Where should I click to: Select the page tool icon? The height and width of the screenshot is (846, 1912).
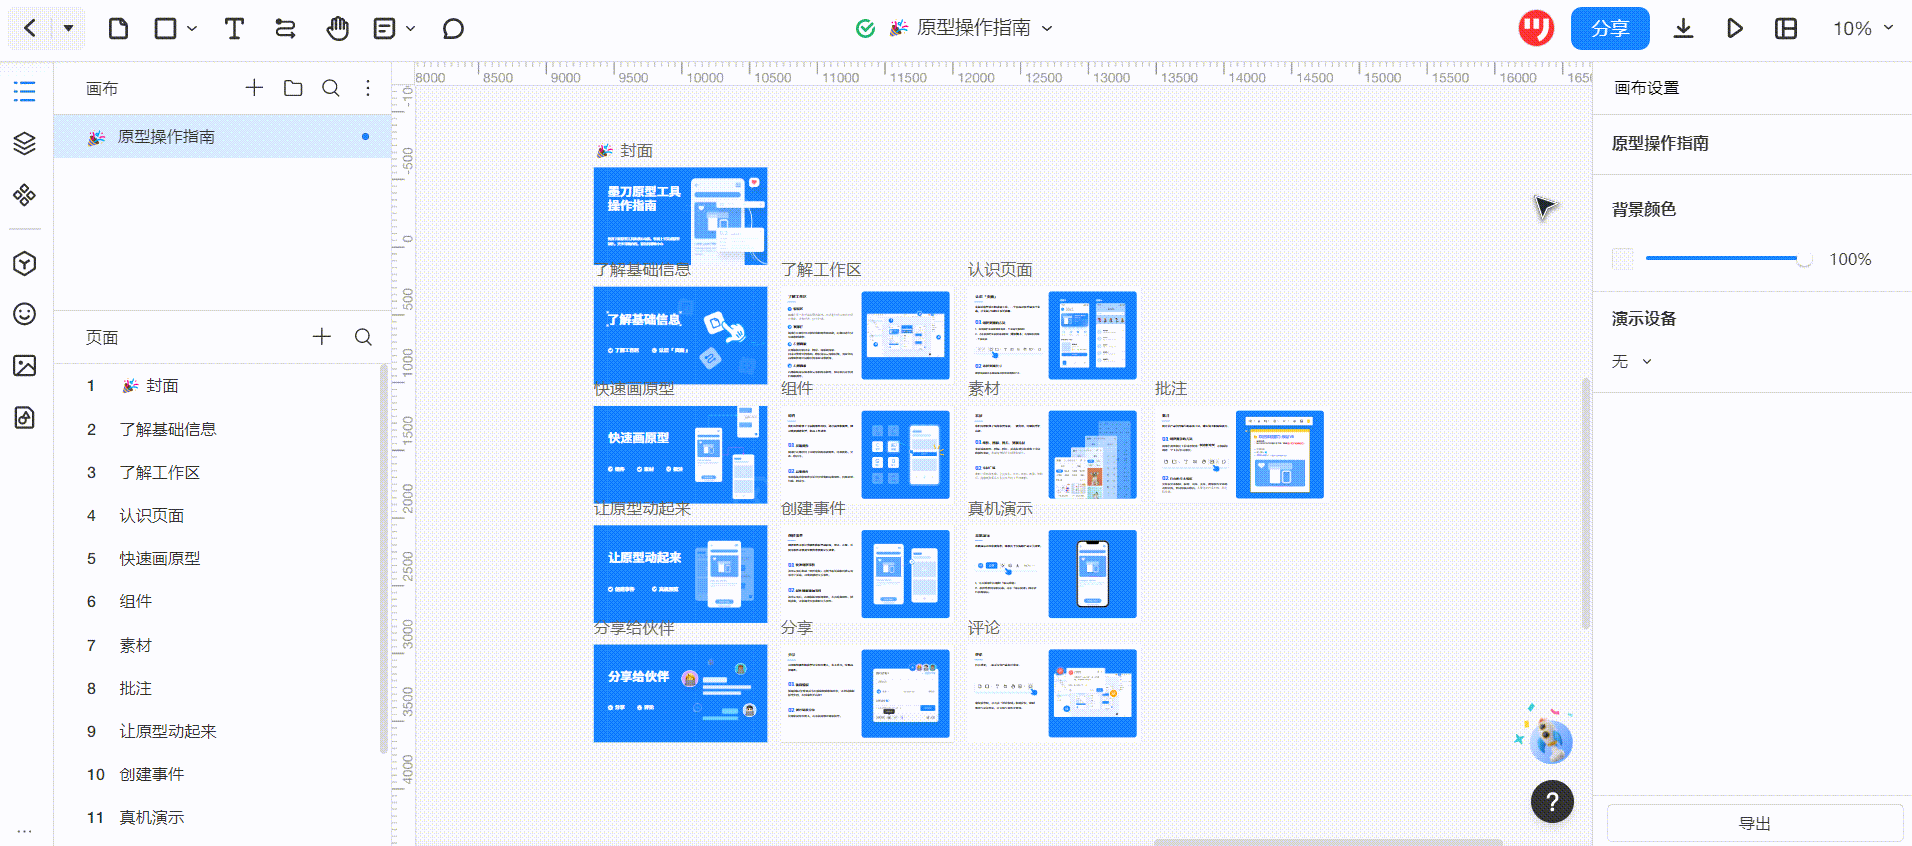(118, 28)
